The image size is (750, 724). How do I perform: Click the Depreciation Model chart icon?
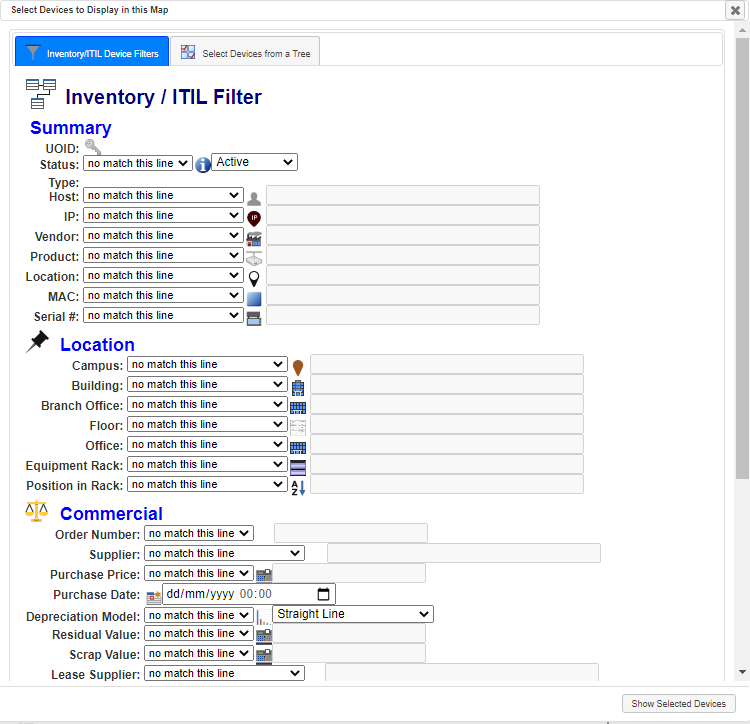click(264, 617)
